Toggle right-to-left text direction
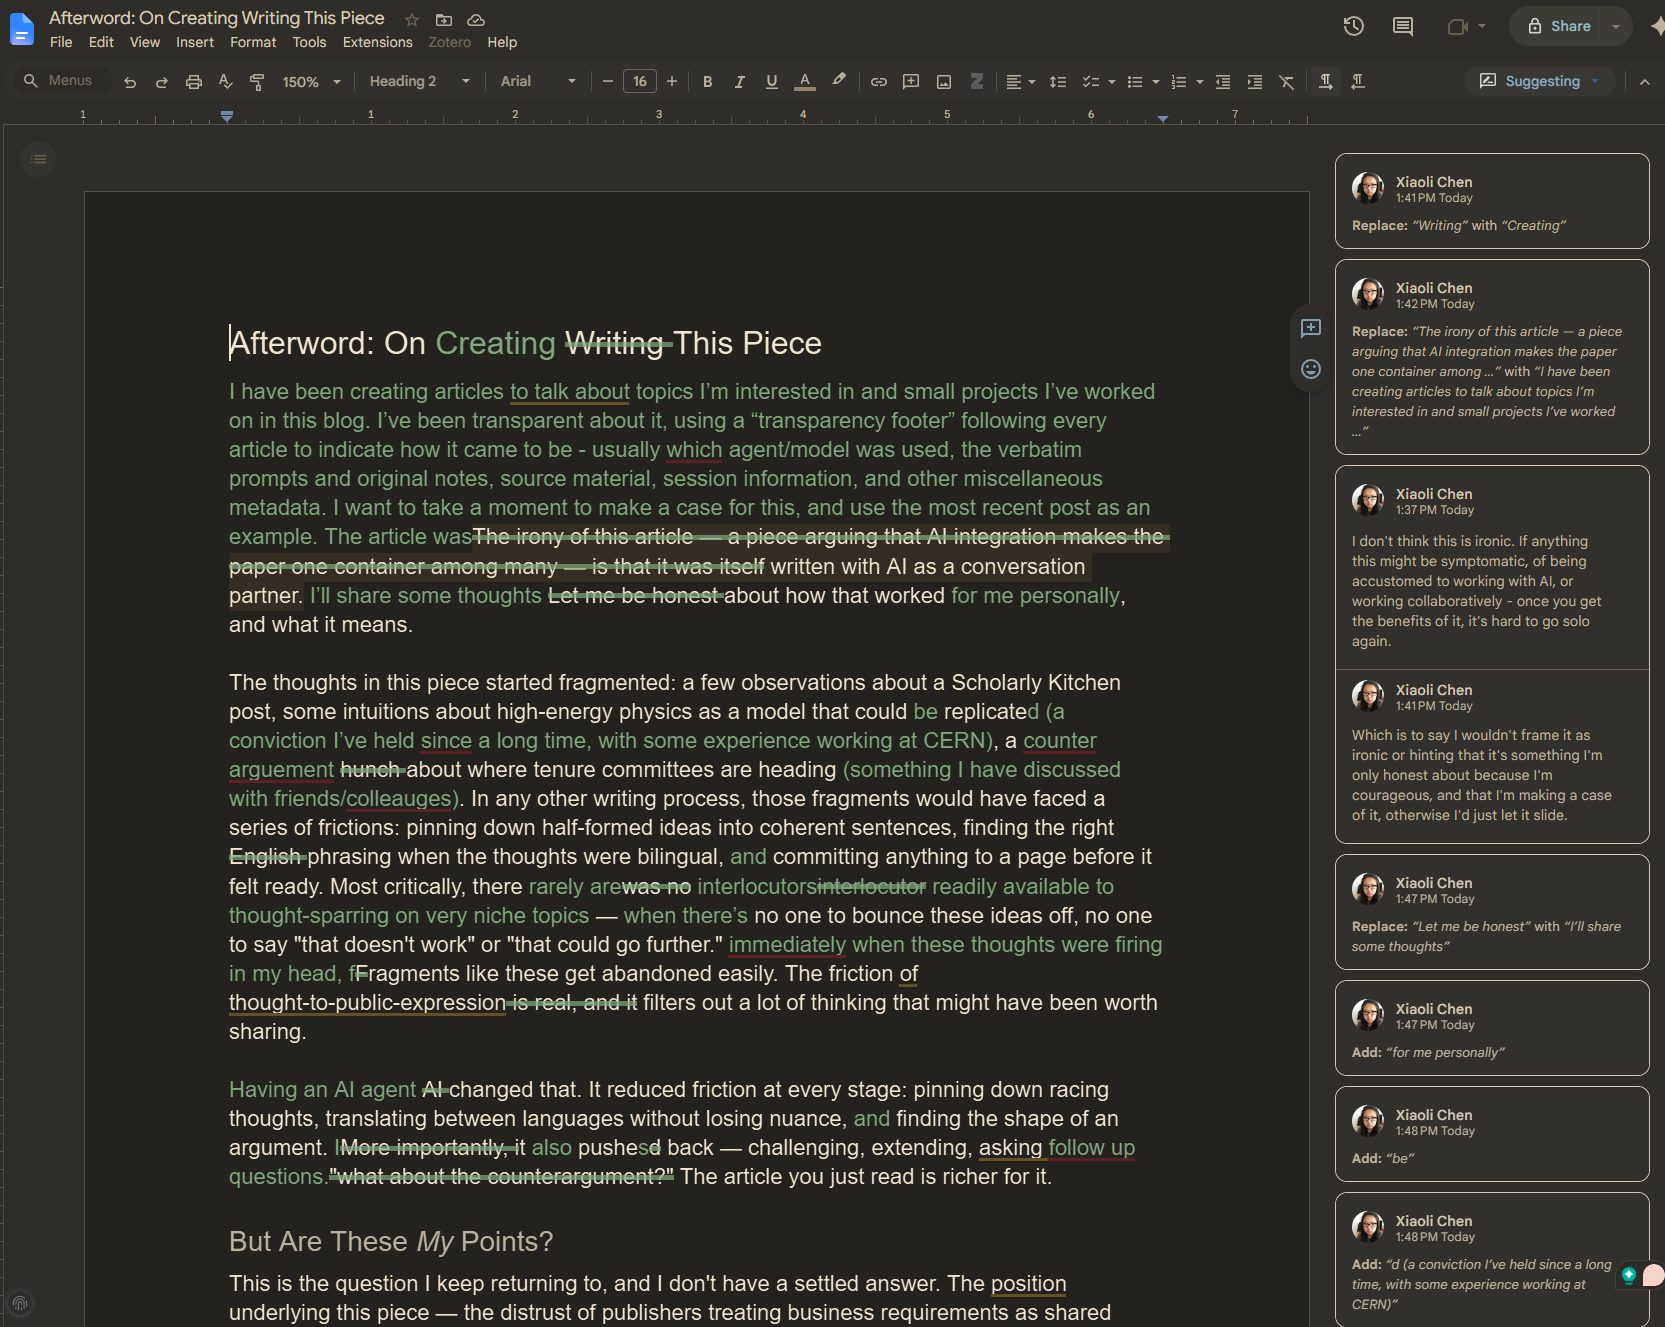The width and height of the screenshot is (1665, 1327). click(1357, 82)
